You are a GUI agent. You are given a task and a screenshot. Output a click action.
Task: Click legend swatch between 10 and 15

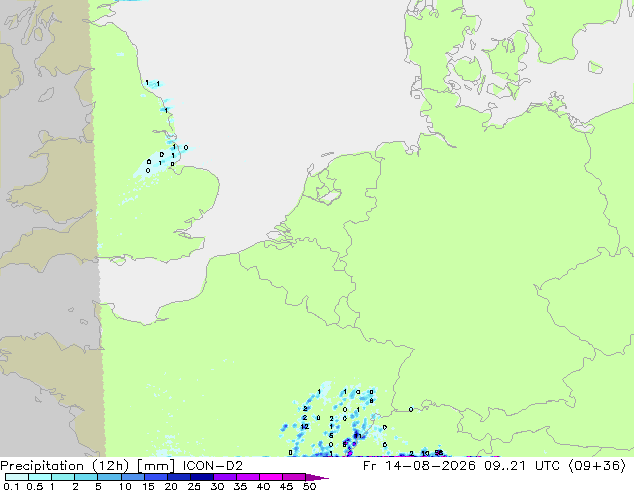tap(132, 477)
